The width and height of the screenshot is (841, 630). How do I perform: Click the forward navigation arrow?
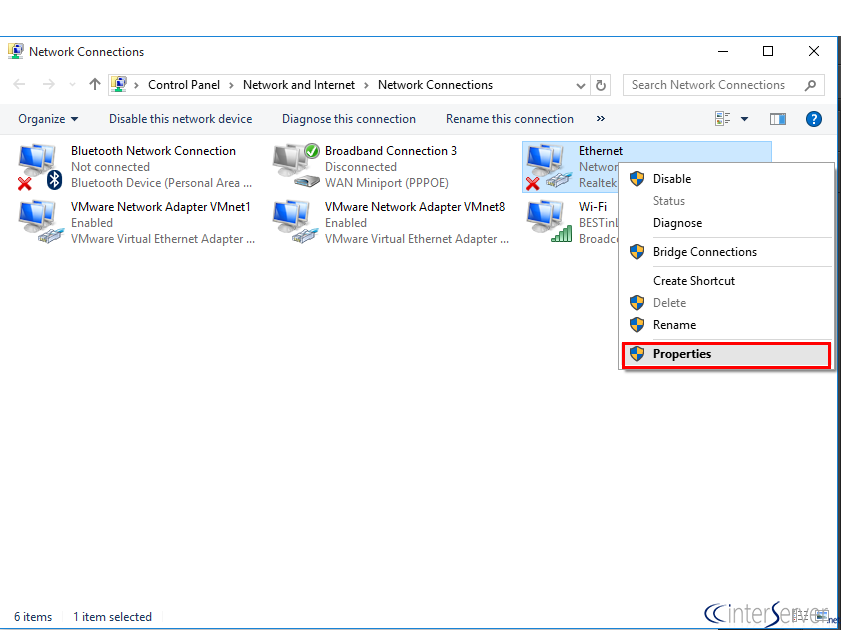(49, 84)
